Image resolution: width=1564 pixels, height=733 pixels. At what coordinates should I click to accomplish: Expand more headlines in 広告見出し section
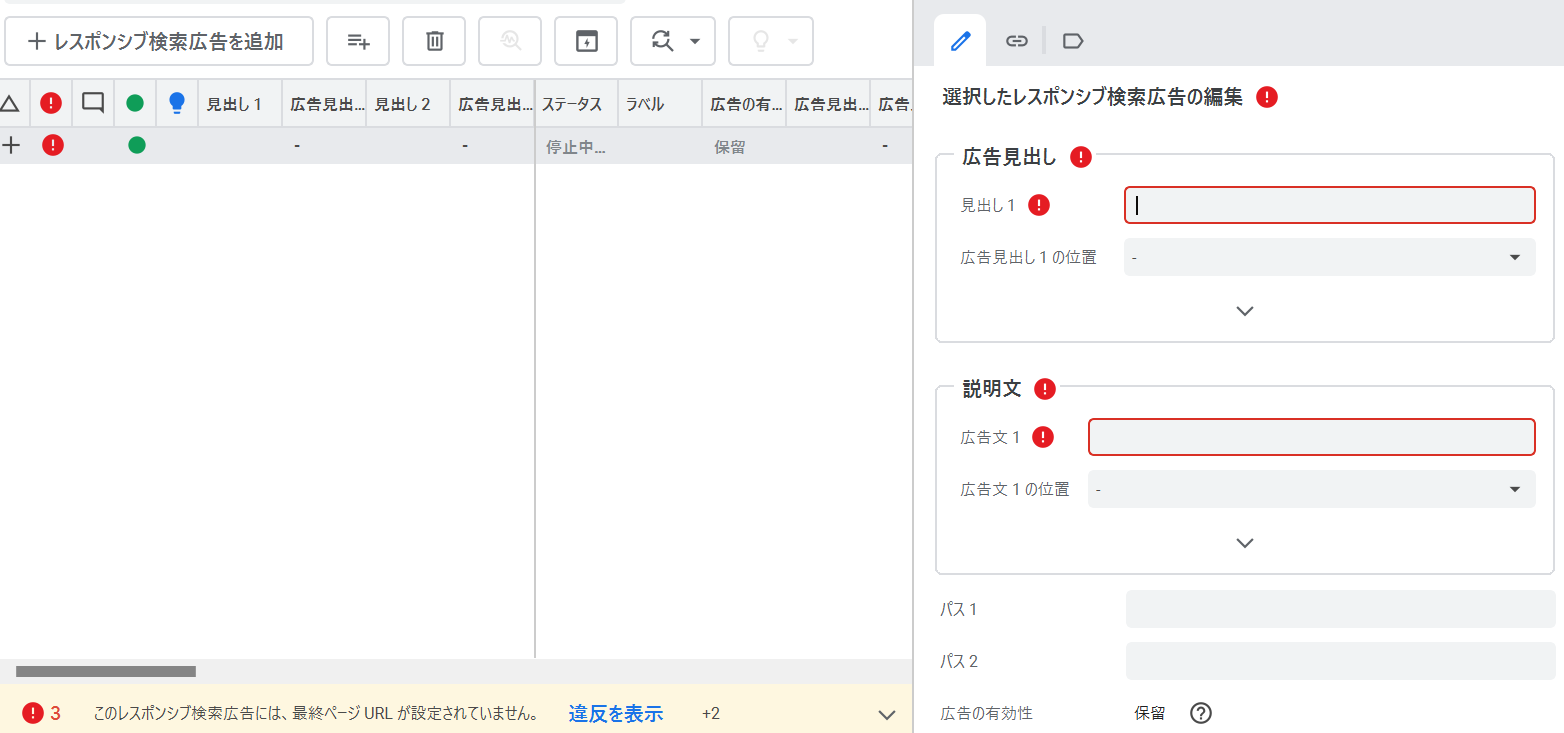tap(1244, 311)
